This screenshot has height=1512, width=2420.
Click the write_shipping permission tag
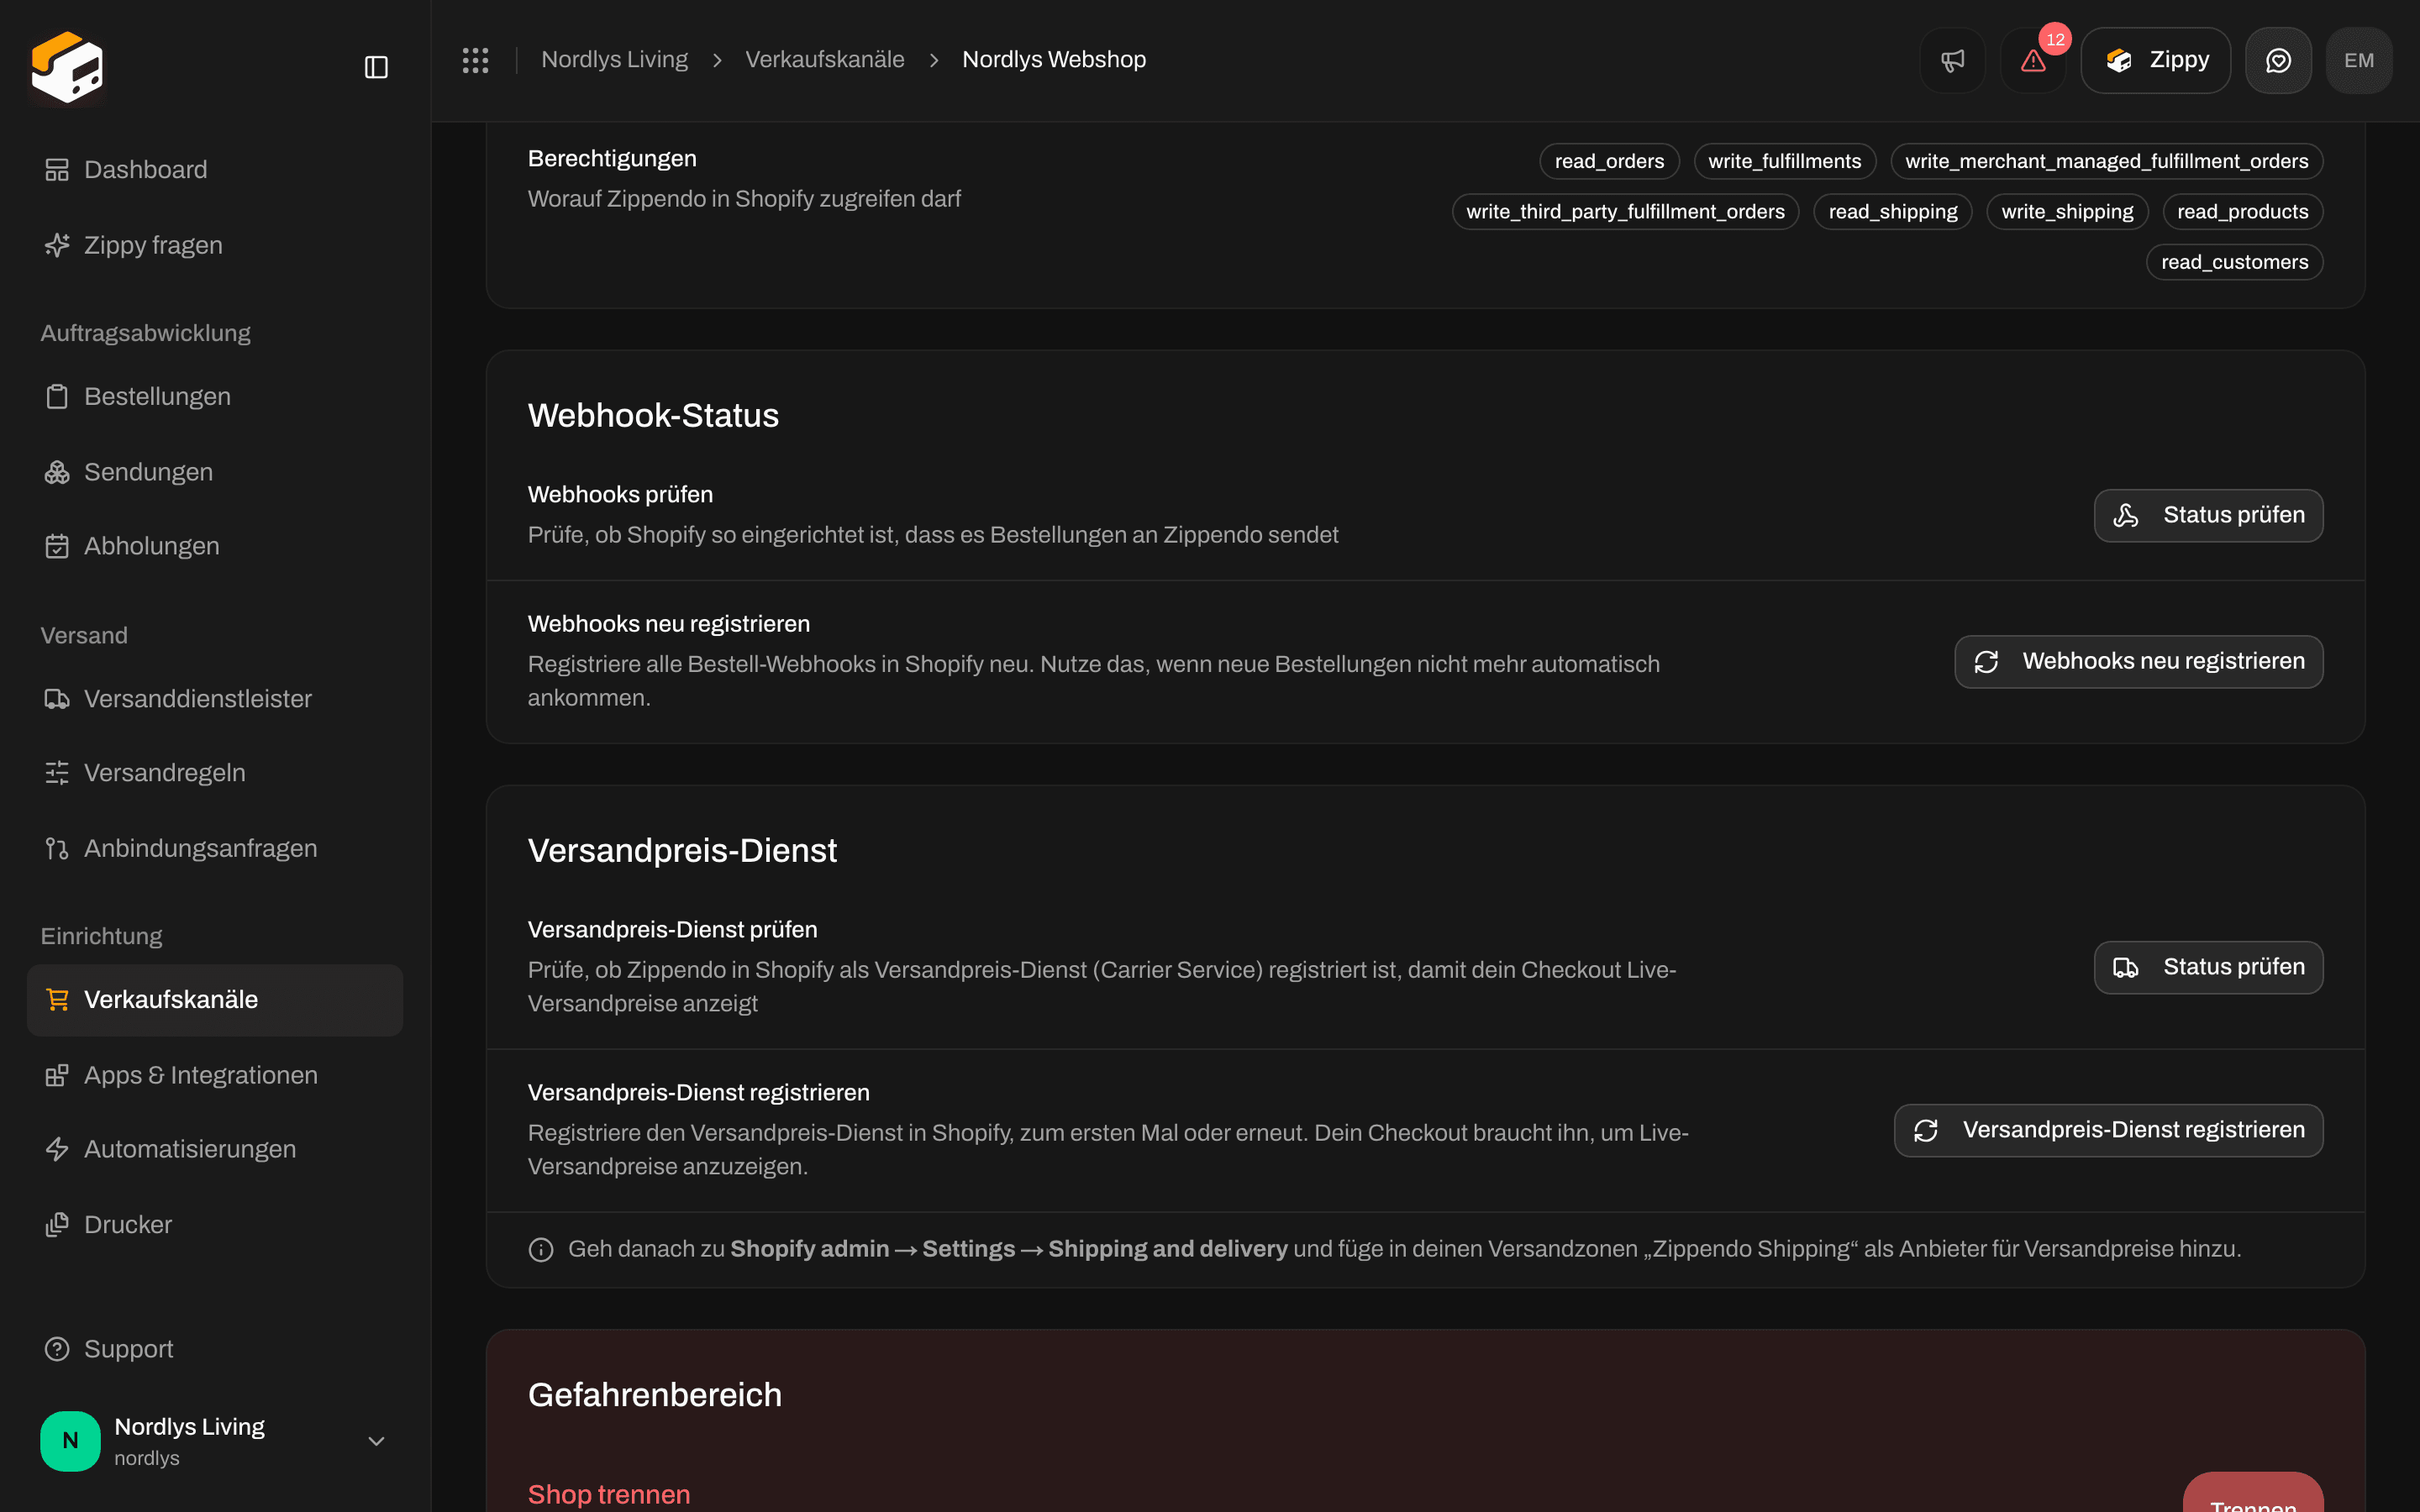(2067, 212)
